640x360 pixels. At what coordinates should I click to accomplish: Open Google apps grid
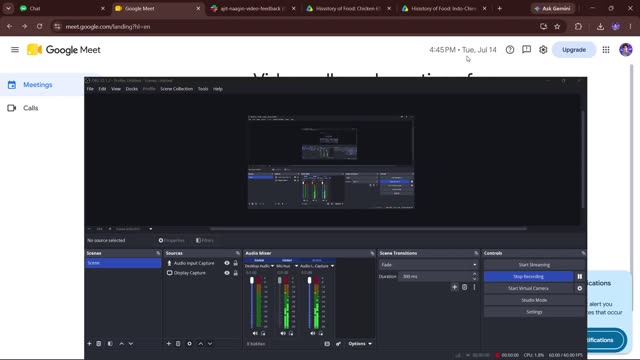[606, 50]
